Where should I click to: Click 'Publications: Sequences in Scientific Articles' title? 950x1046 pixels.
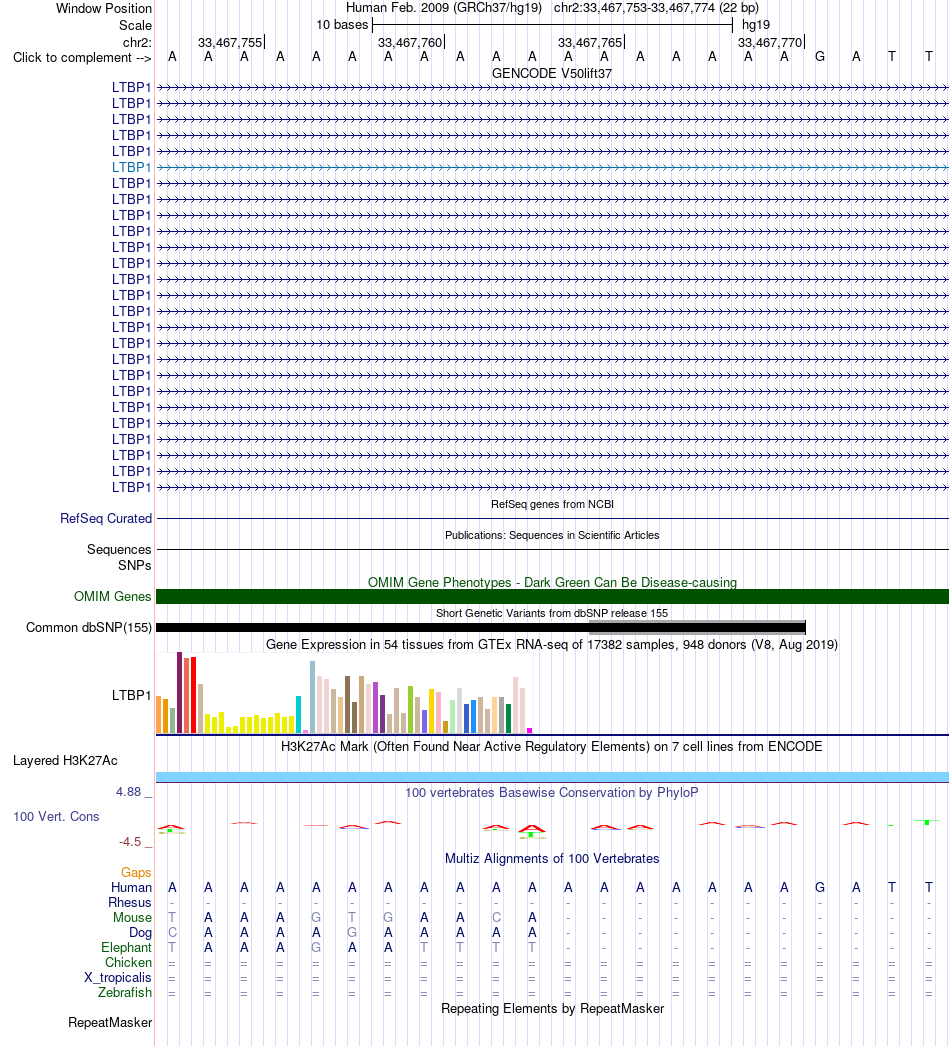552,535
